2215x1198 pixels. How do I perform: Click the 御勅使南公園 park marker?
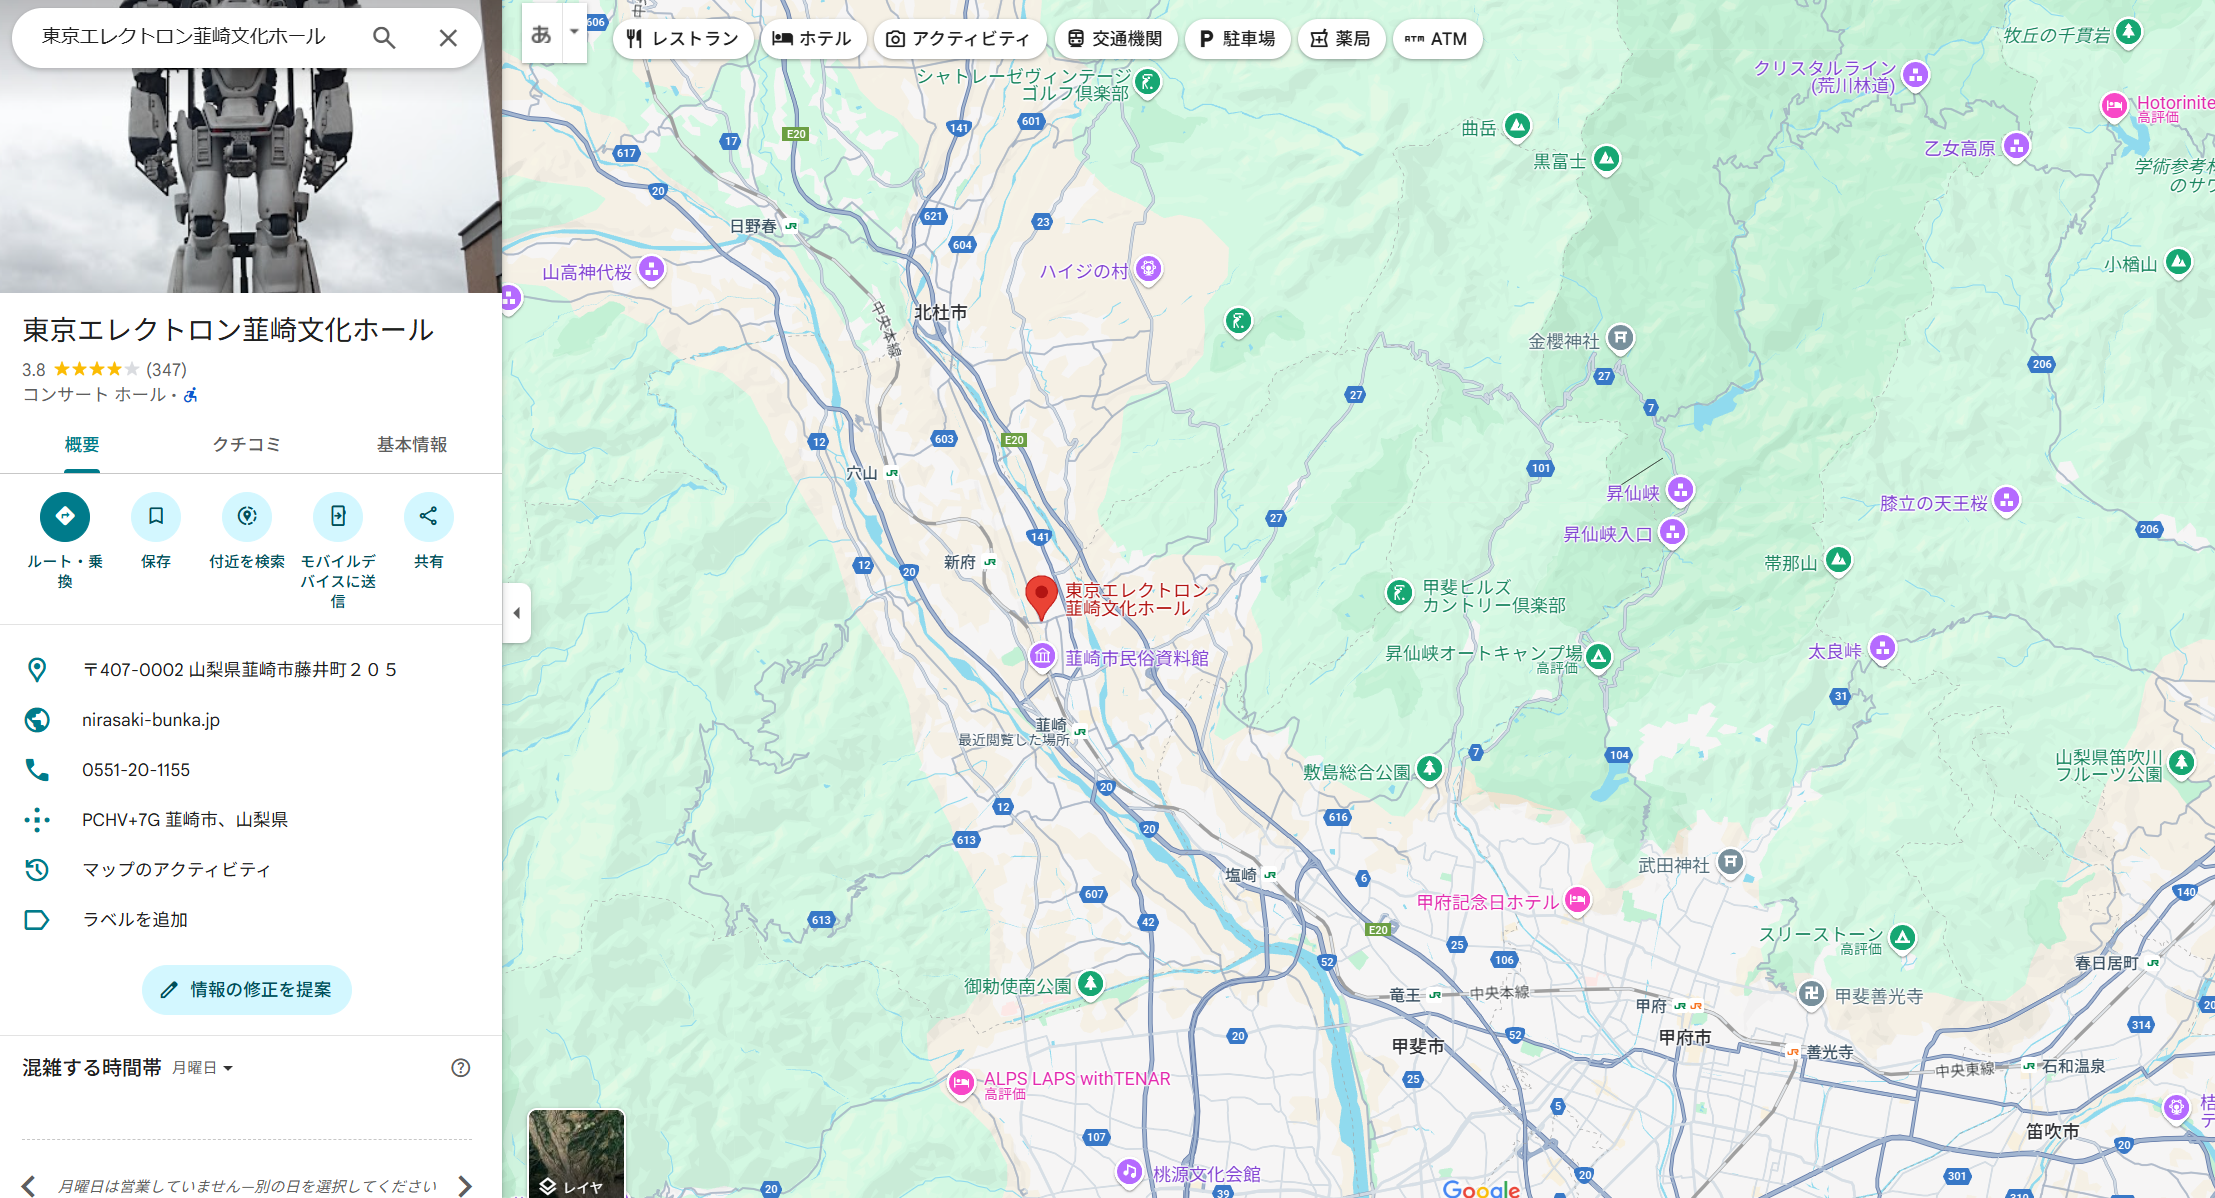click(x=1090, y=984)
